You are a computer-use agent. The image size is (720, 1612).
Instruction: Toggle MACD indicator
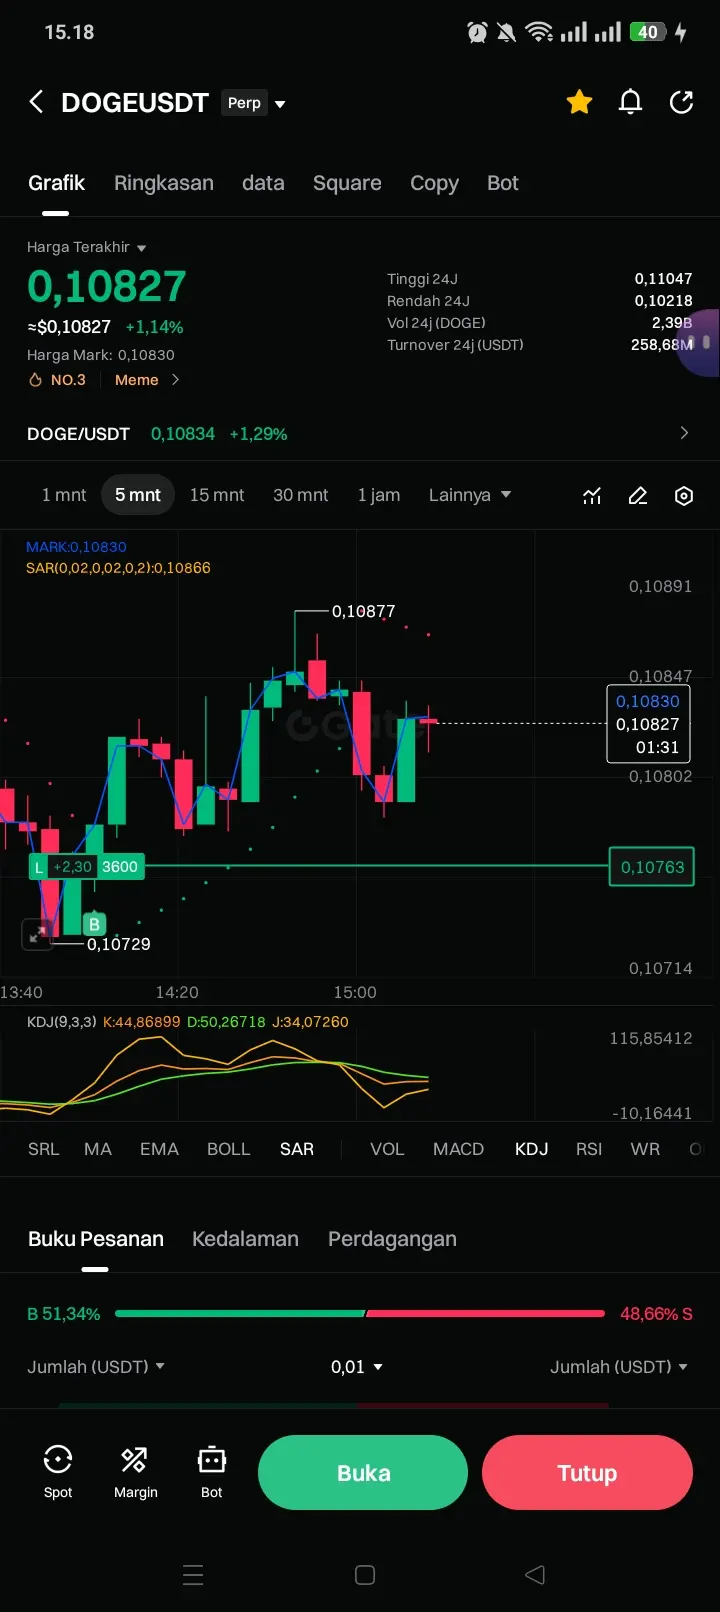tap(458, 1149)
